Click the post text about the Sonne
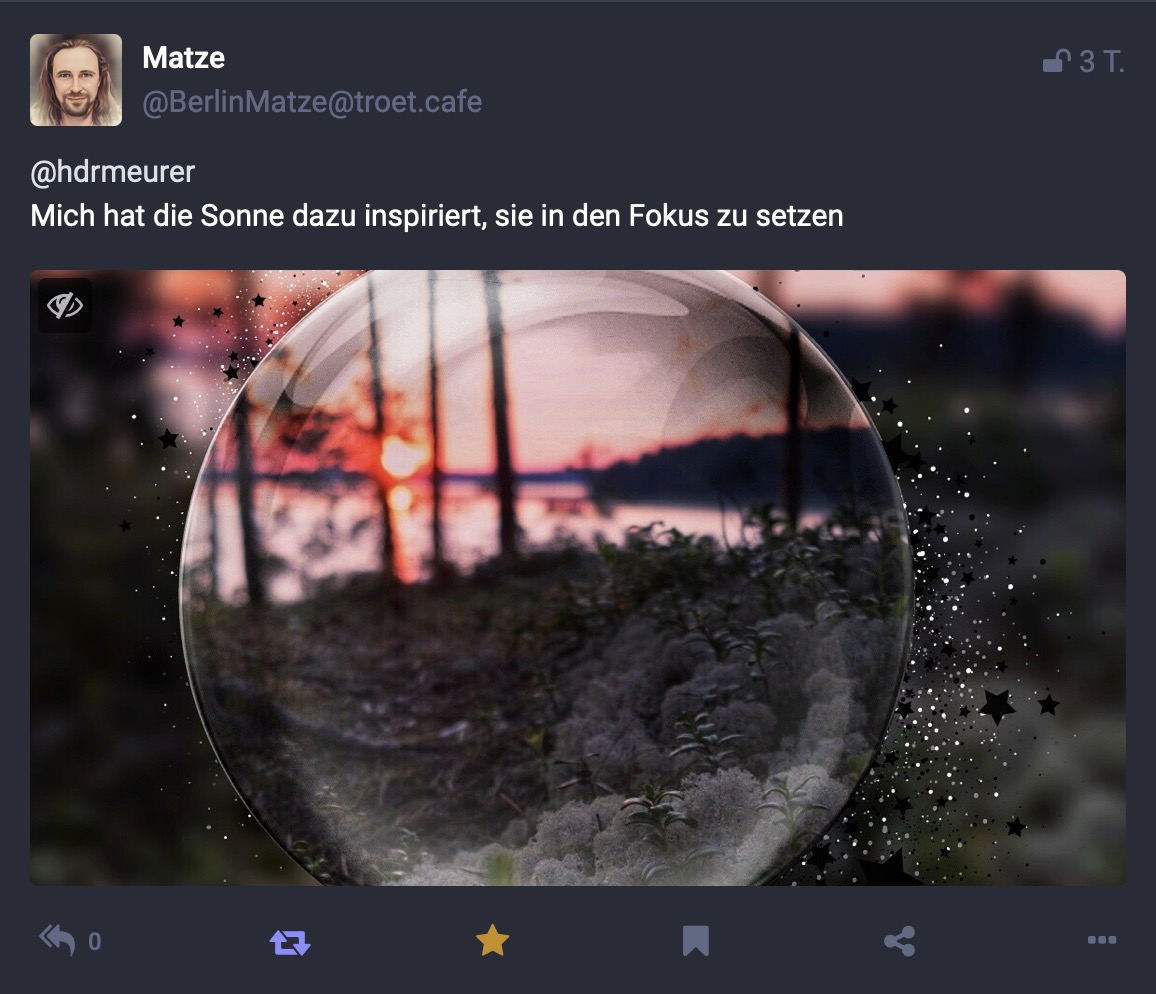 [x=436, y=216]
